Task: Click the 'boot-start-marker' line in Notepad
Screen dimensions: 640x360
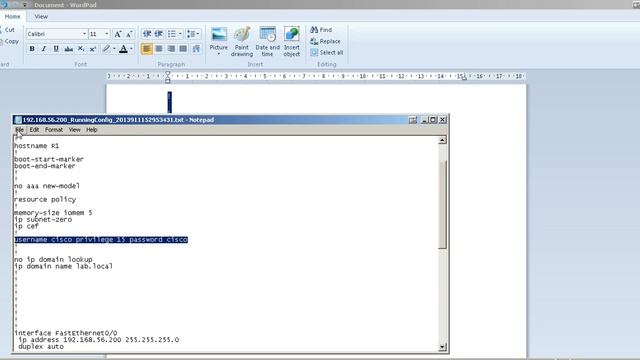Action: [49, 159]
